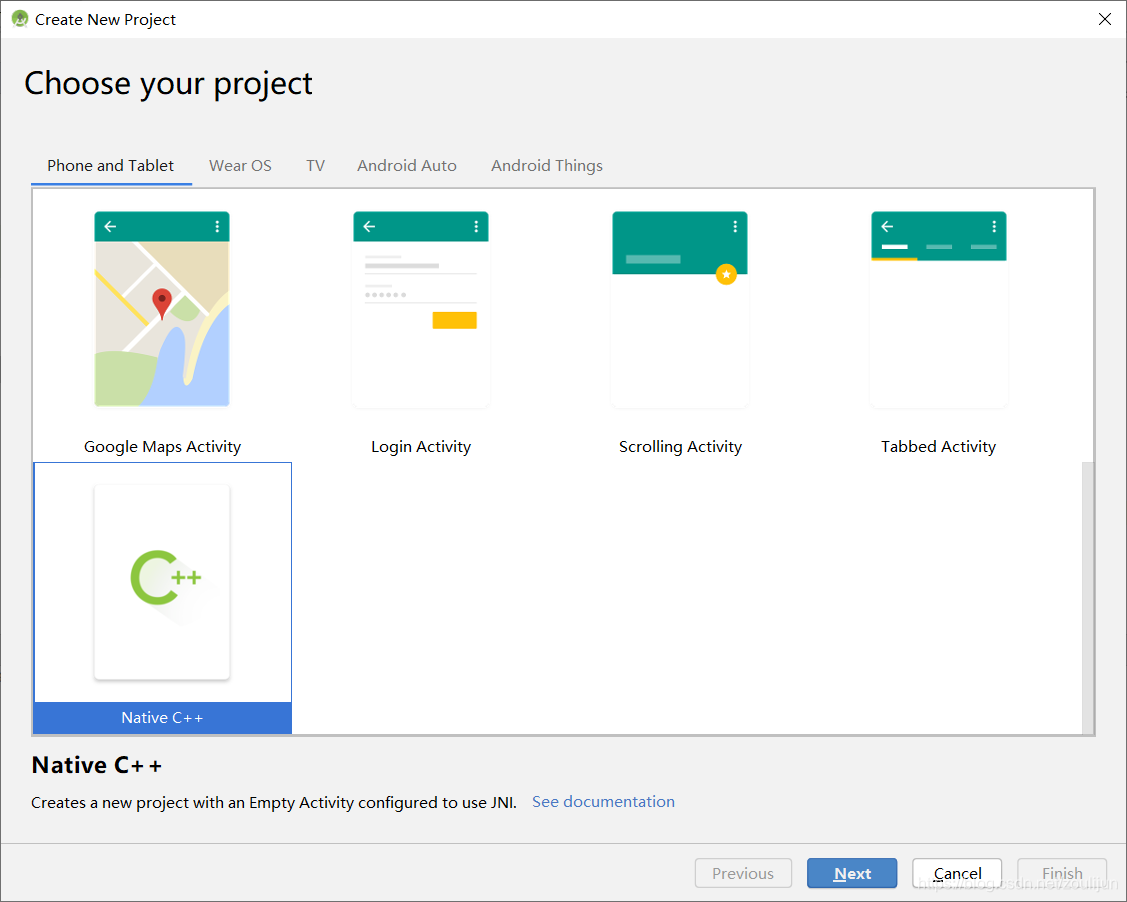This screenshot has width=1127, height=902.
Task: Switch to the TV tab
Action: tap(315, 165)
